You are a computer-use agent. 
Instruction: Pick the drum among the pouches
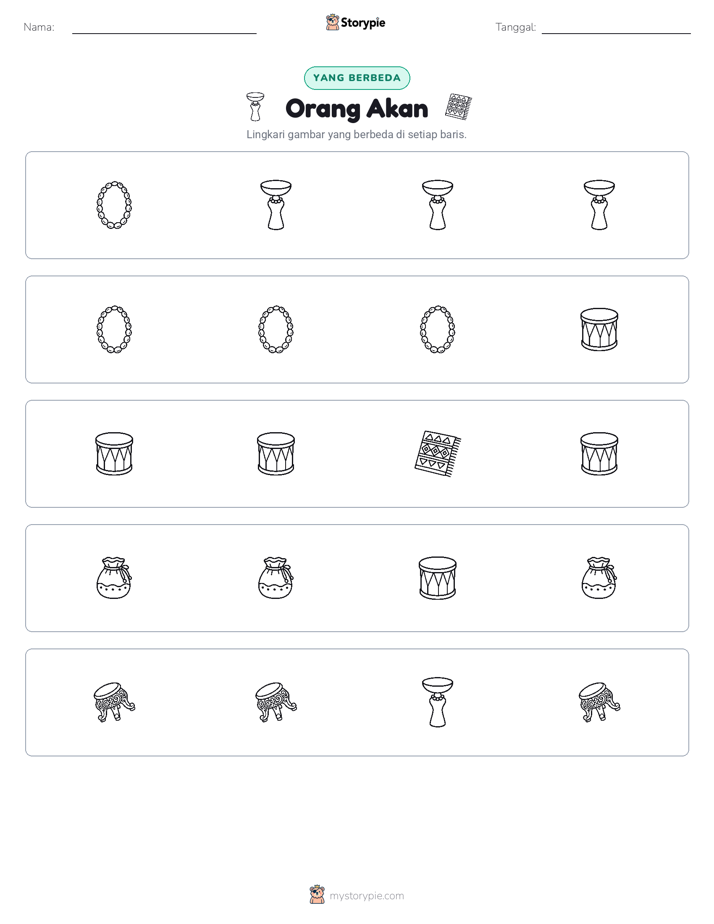point(438,578)
